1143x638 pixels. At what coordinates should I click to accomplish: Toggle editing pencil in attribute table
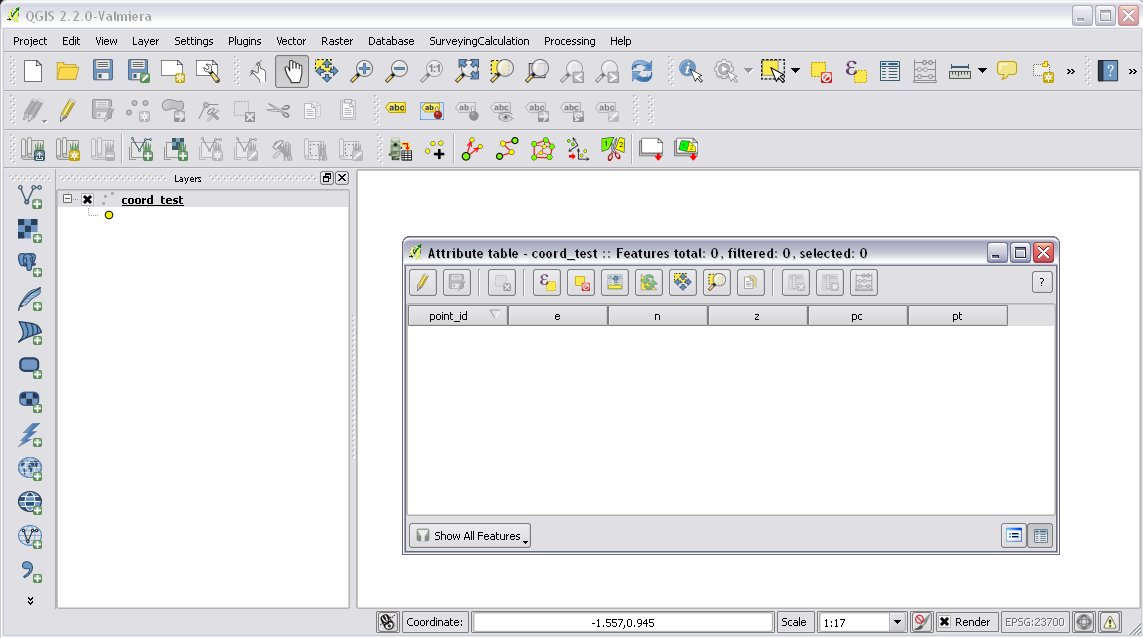(x=422, y=283)
